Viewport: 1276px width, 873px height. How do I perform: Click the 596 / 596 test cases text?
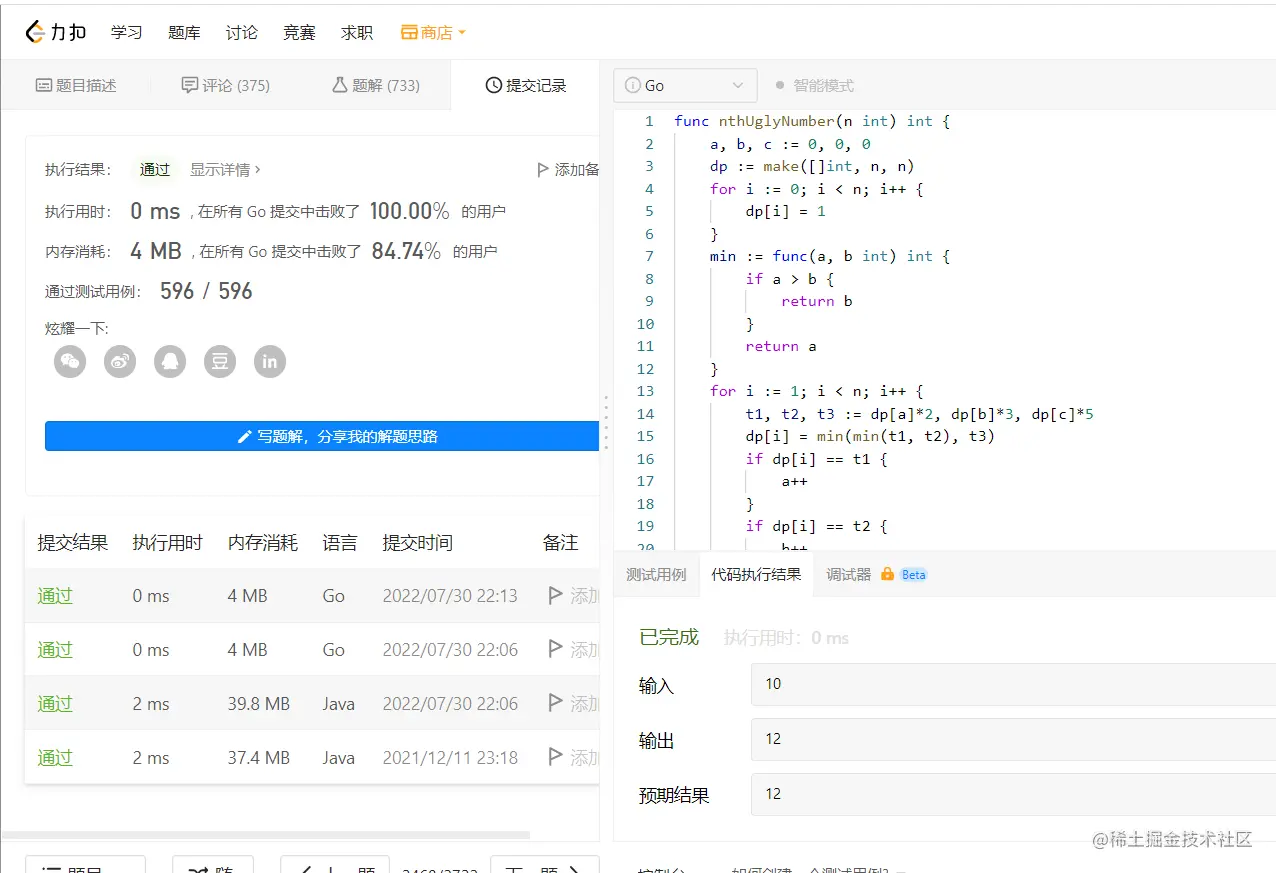tap(206, 291)
